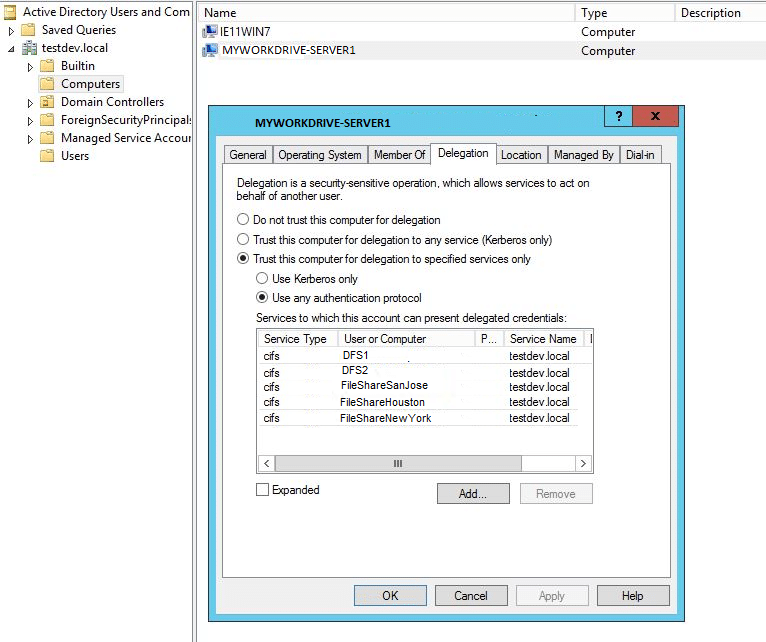Viewport: 766px width, 642px height.
Task: Expand the Builtin tree node
Action: tap(31, 66)
